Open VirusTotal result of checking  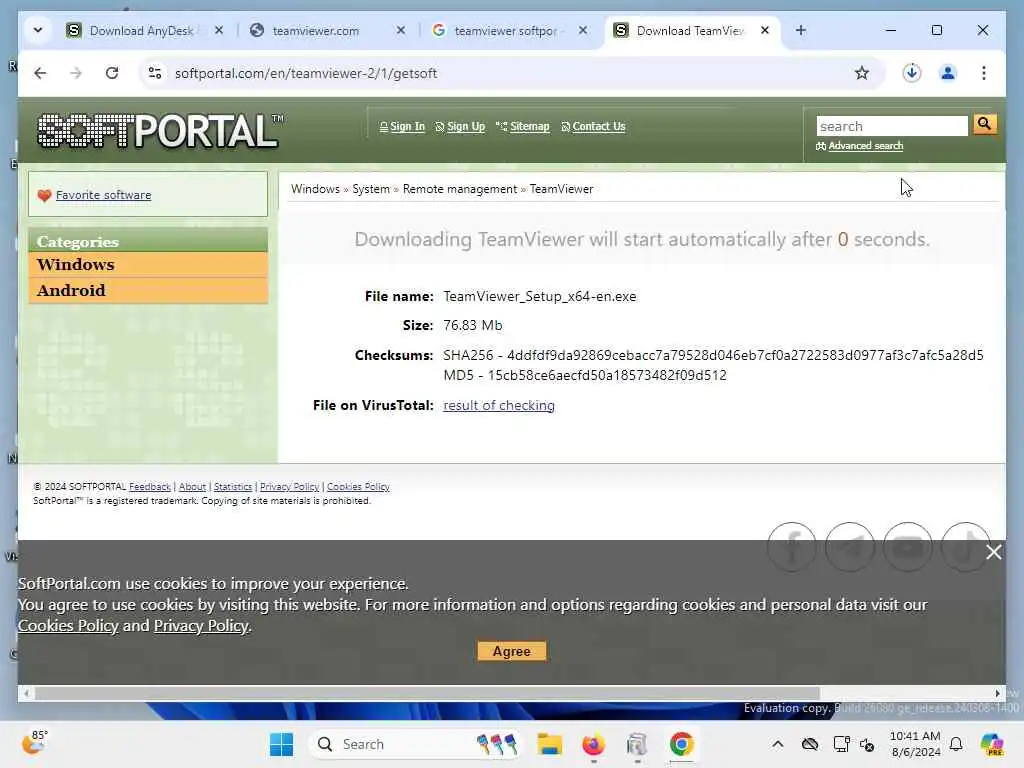click(x=498, y=405)
